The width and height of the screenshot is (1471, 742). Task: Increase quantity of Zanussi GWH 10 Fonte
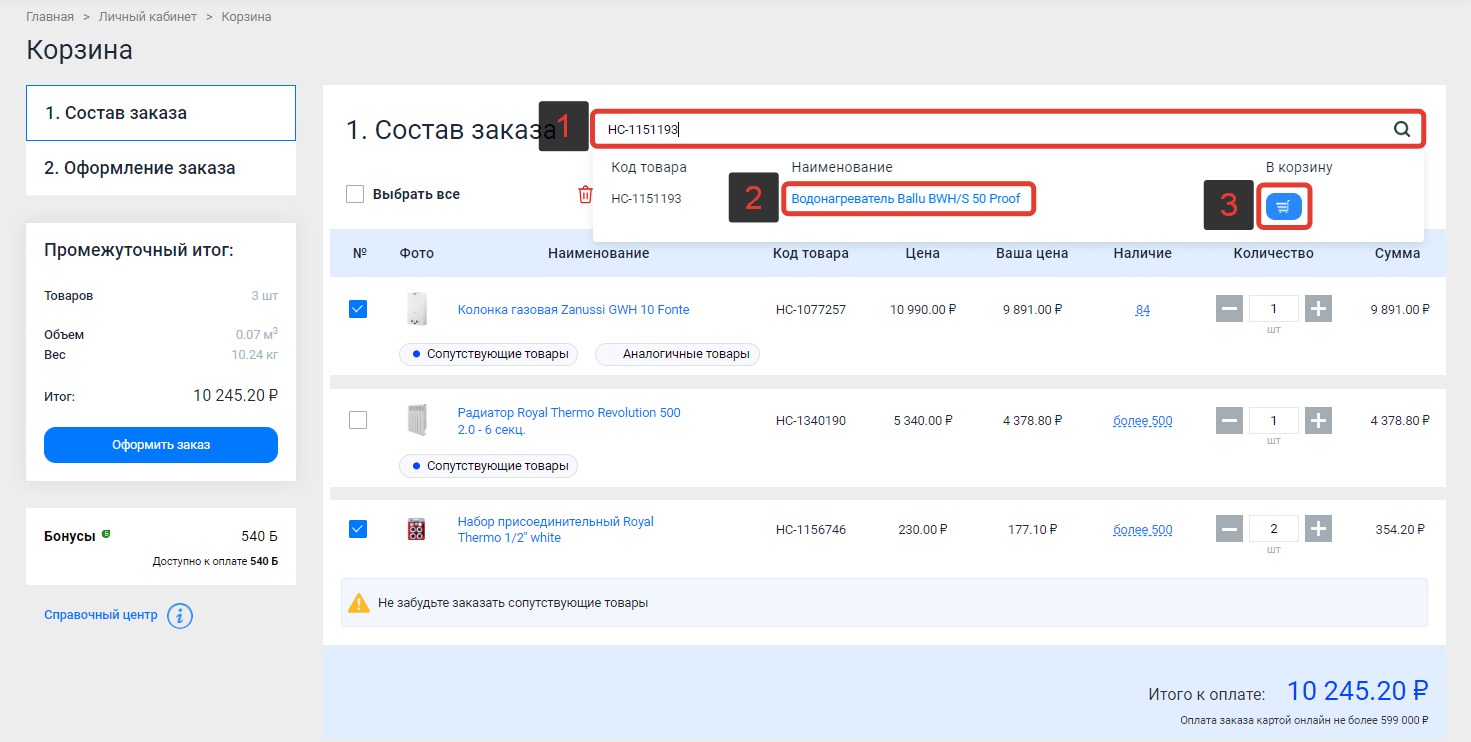pos(1319,309)
